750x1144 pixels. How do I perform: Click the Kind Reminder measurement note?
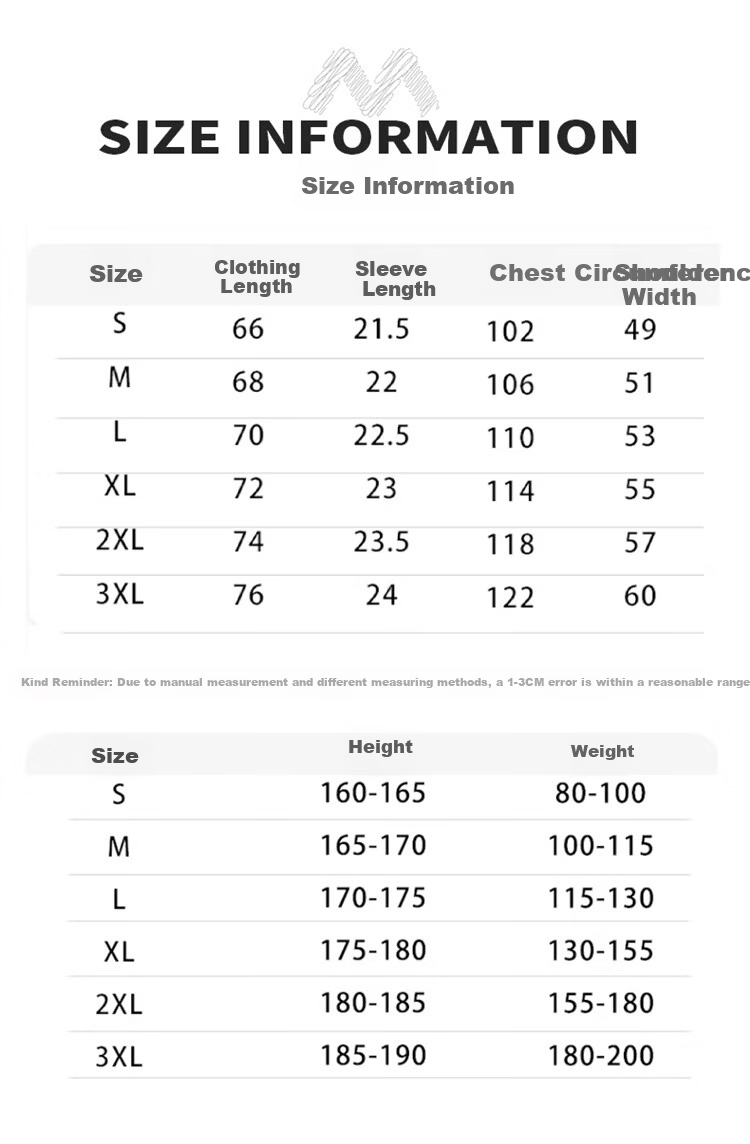point(385,681)
